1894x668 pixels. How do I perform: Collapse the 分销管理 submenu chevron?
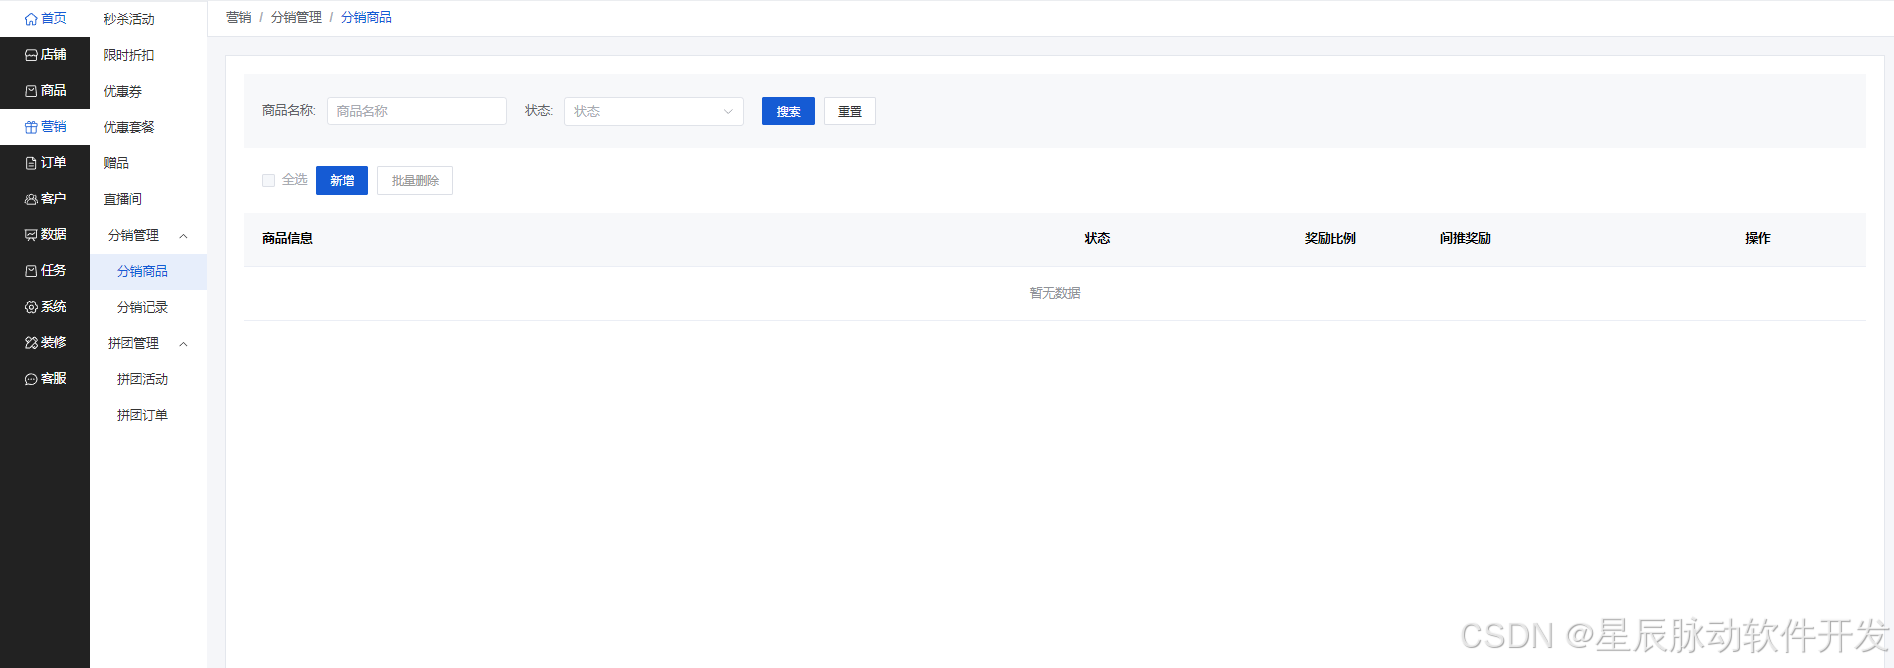click(x=183, y=236)
